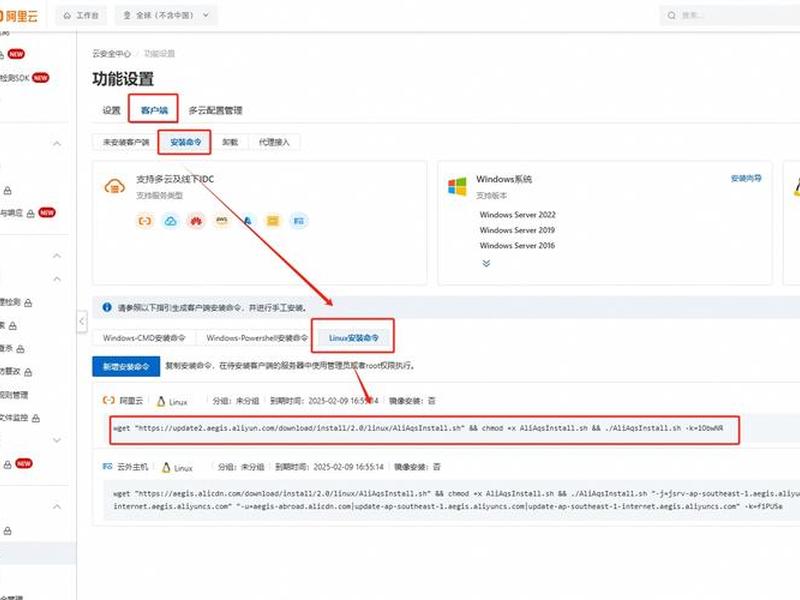Click Windows Server 2019 text
This screenshot has height=600, width=800.
(517, 230)
